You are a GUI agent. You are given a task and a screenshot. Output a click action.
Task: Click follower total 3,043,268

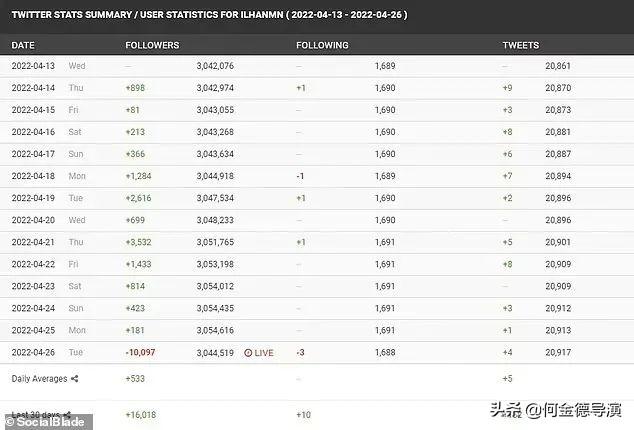(215, 132)
